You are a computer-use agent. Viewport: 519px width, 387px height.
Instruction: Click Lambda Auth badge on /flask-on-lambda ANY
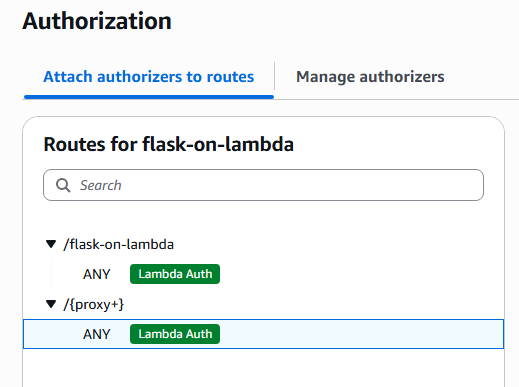[x=175, y=274]
